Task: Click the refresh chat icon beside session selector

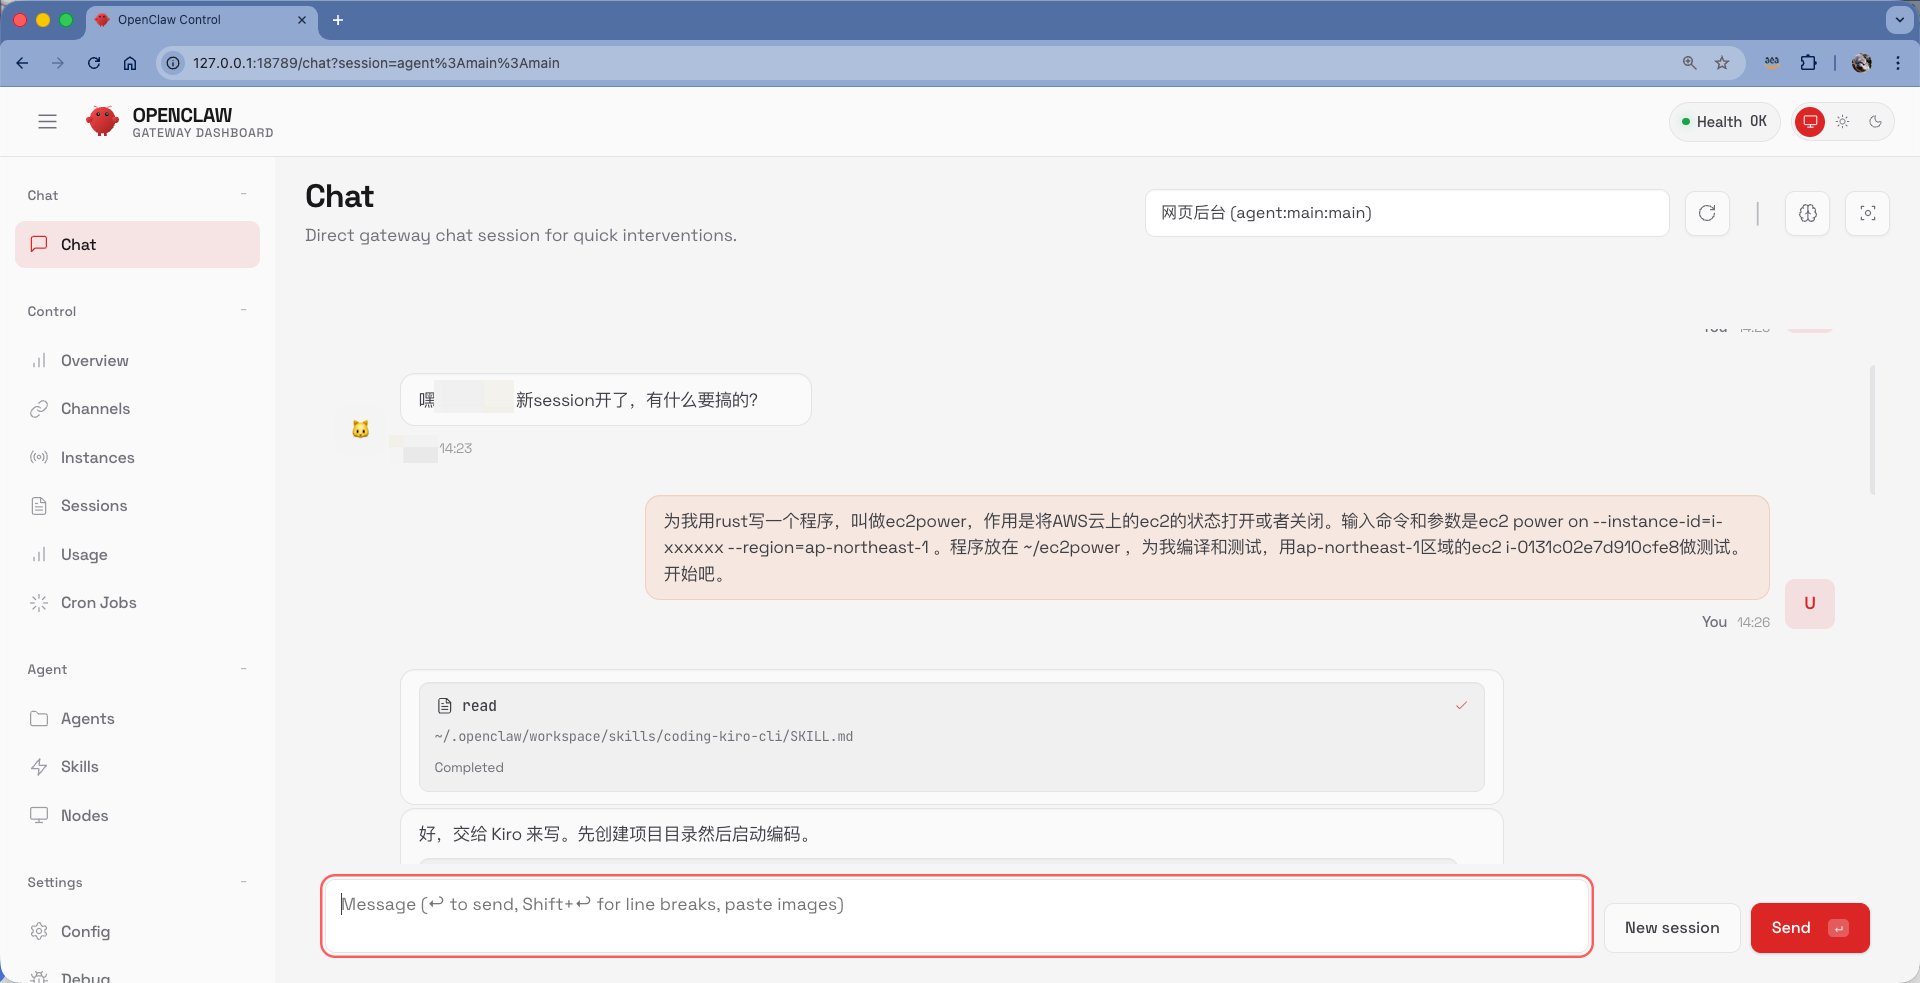Action: click(x=1707, y=213)
